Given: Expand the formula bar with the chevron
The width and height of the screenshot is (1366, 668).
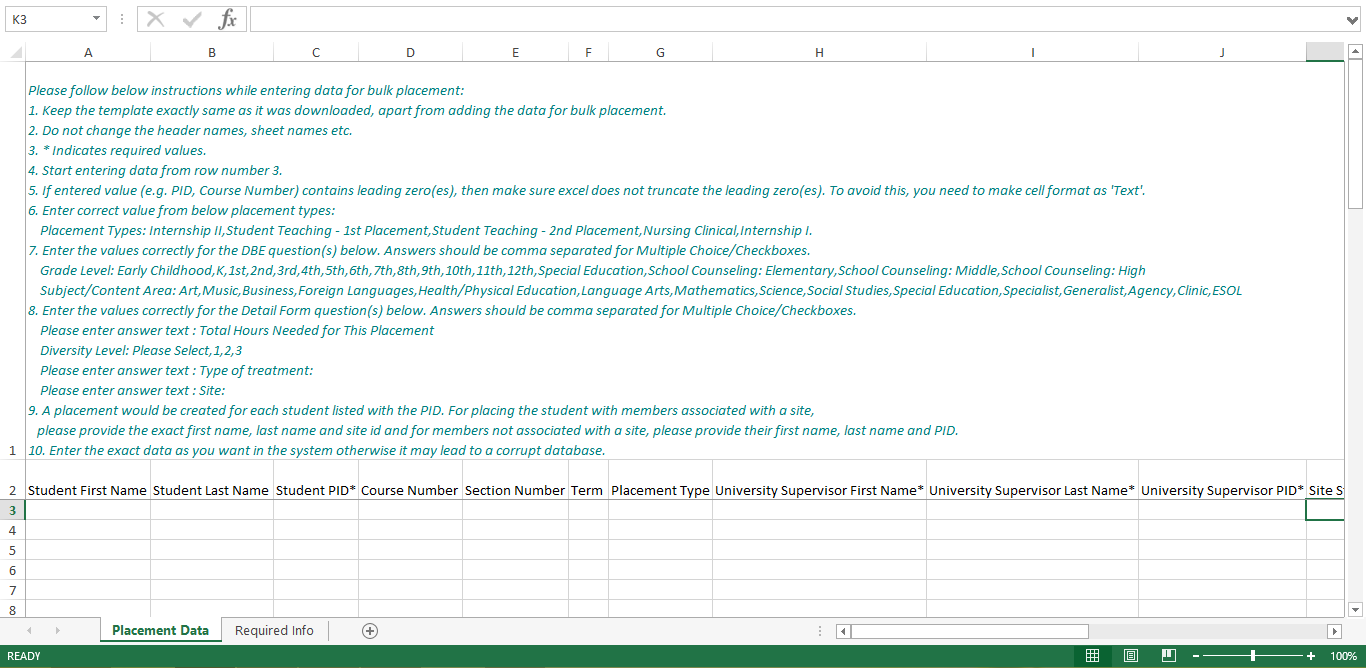Looking at the screenshot, I should pyautogui.click(x=1353, y=19).
